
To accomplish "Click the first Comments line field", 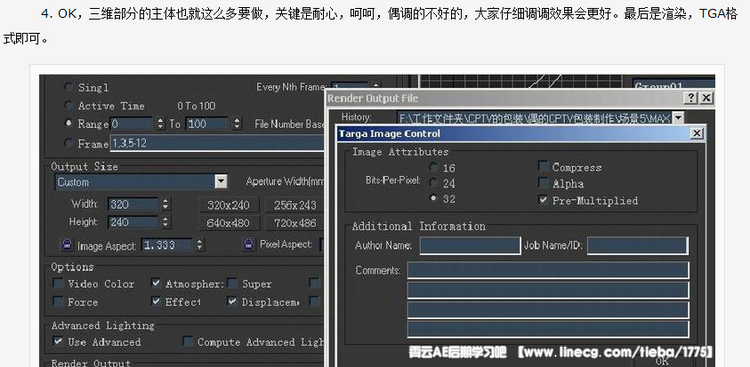I will (548, 270).
